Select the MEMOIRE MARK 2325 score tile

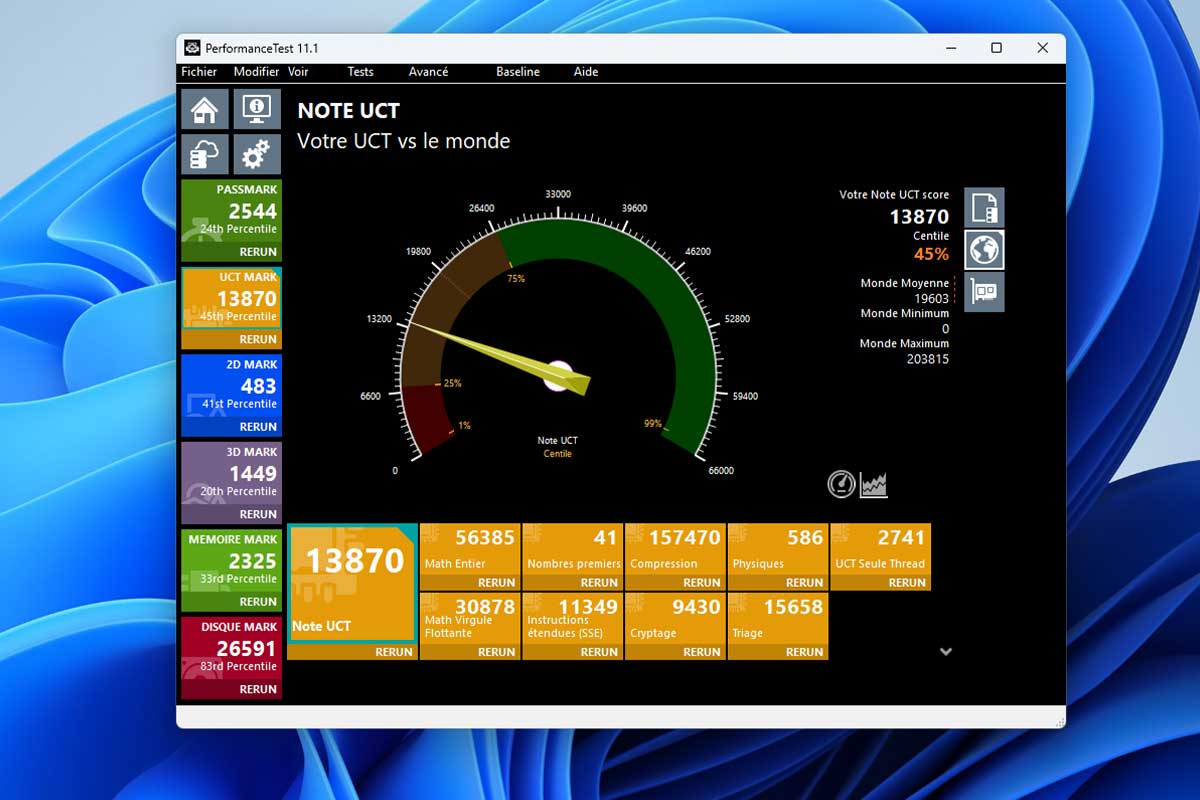click(232, 561)
